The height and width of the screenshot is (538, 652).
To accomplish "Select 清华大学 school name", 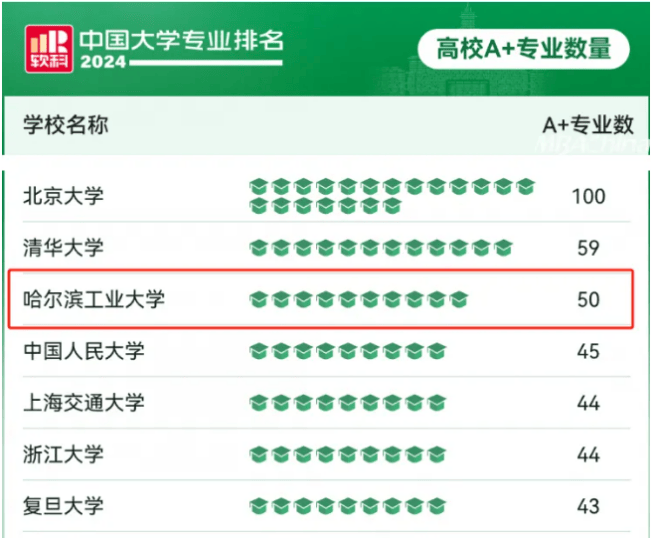I will coord(63,248).
